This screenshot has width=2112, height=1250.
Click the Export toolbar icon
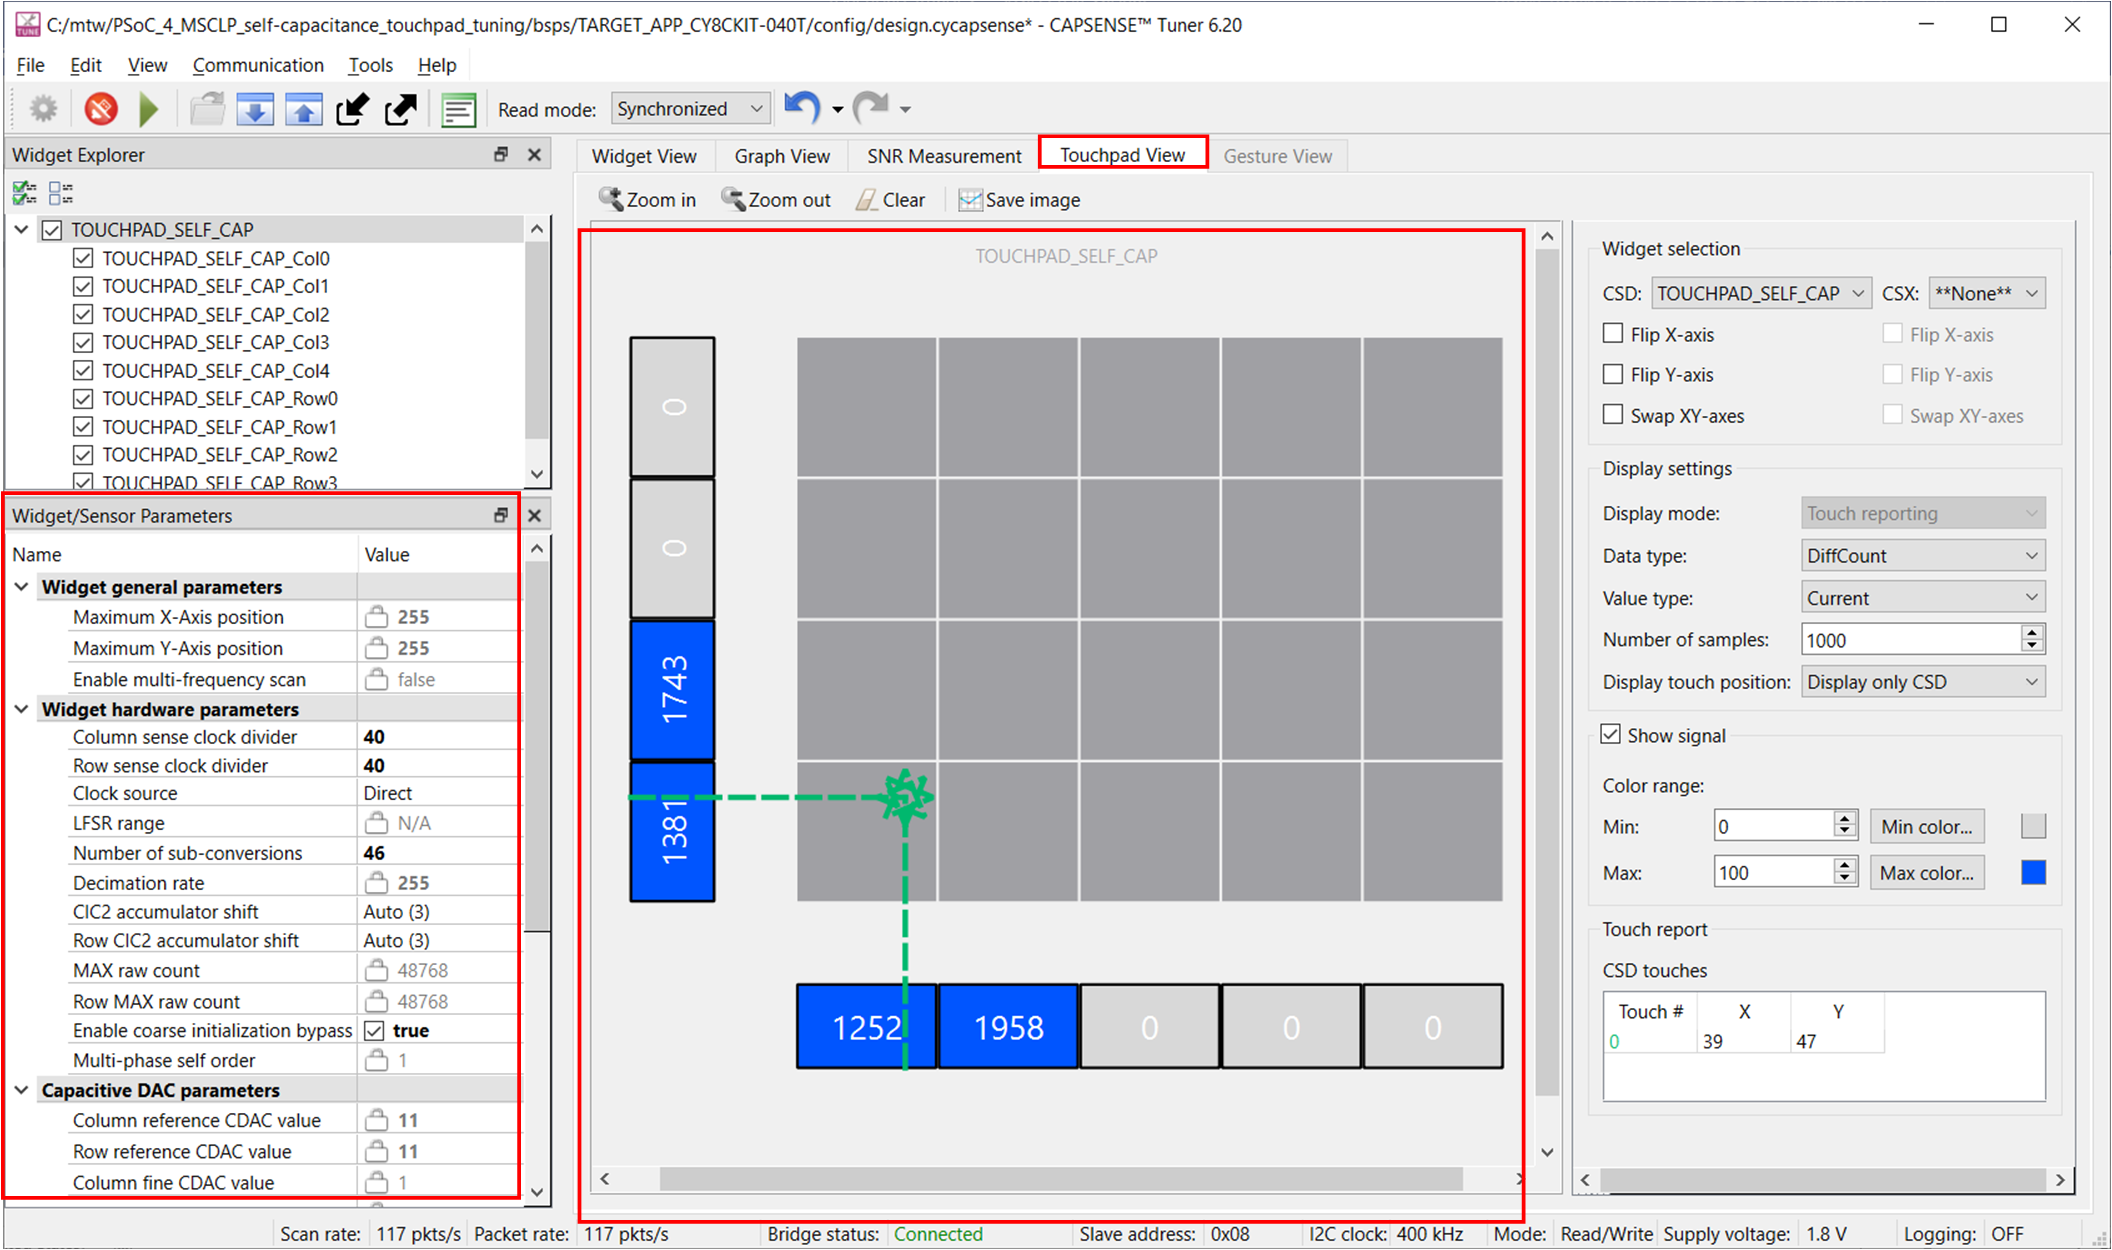[400, 108]
